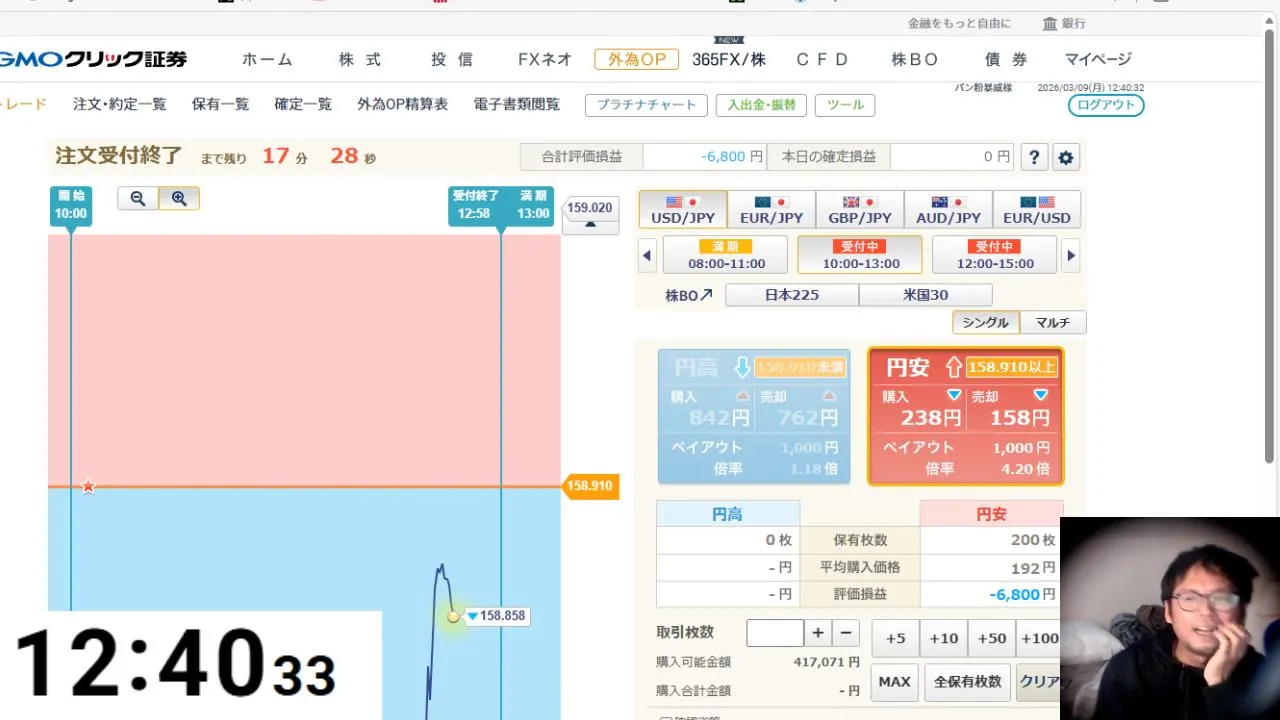The width and height of the screenshot is (1280, 720).
Task: Select the EUR/USD currency pair tab
Action: click(1037, 210)
